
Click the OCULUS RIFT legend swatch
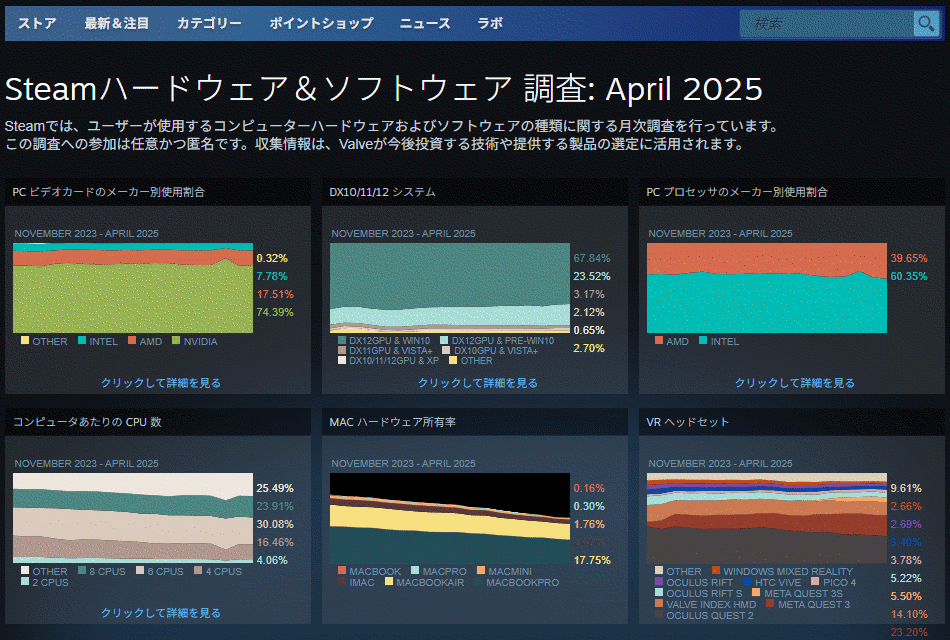(659, 581)
